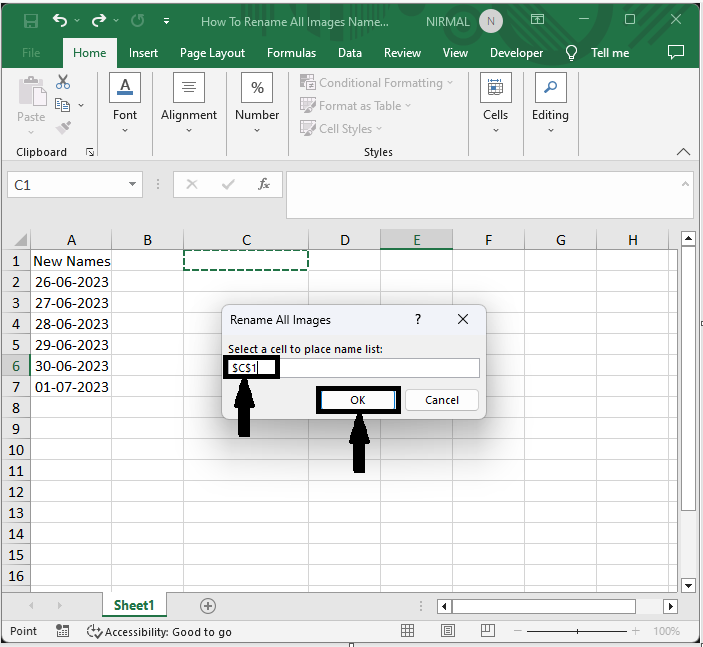Confirm the formula bar entry checkmark
This screenshot has height=647, width=703.
[228, 184]
